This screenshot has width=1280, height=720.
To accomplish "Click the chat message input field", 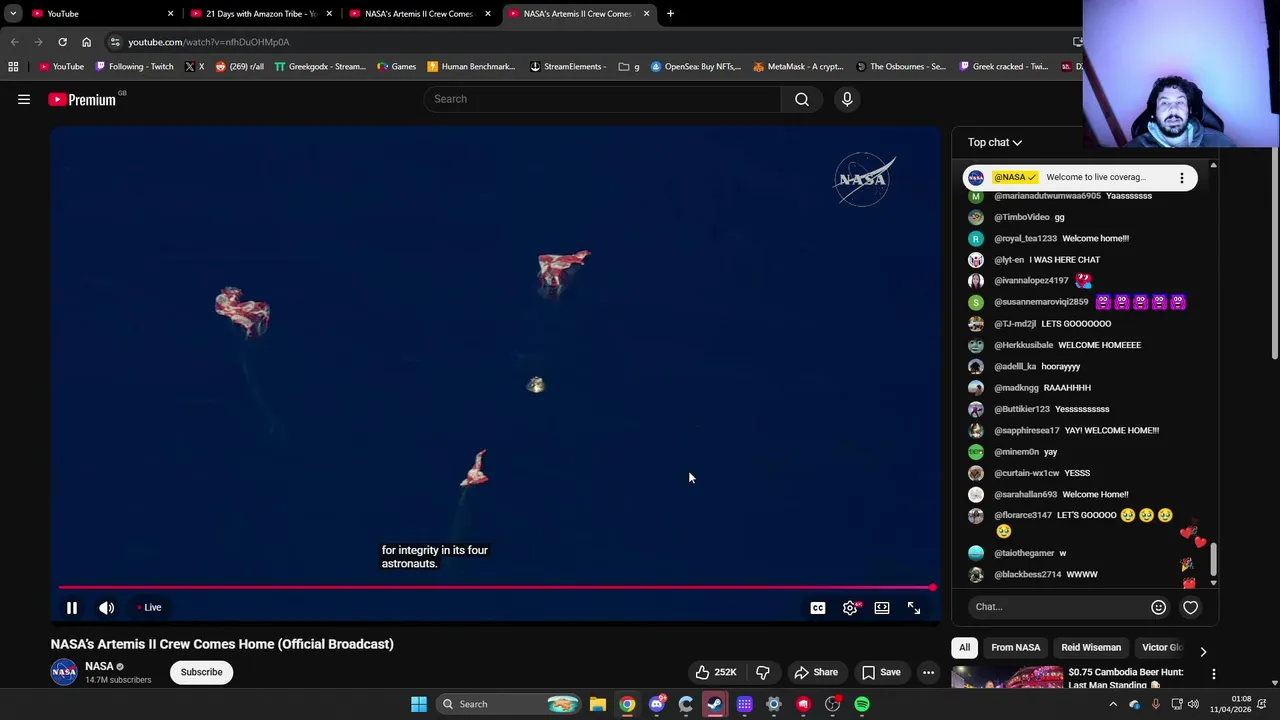I will (1060, 607).
